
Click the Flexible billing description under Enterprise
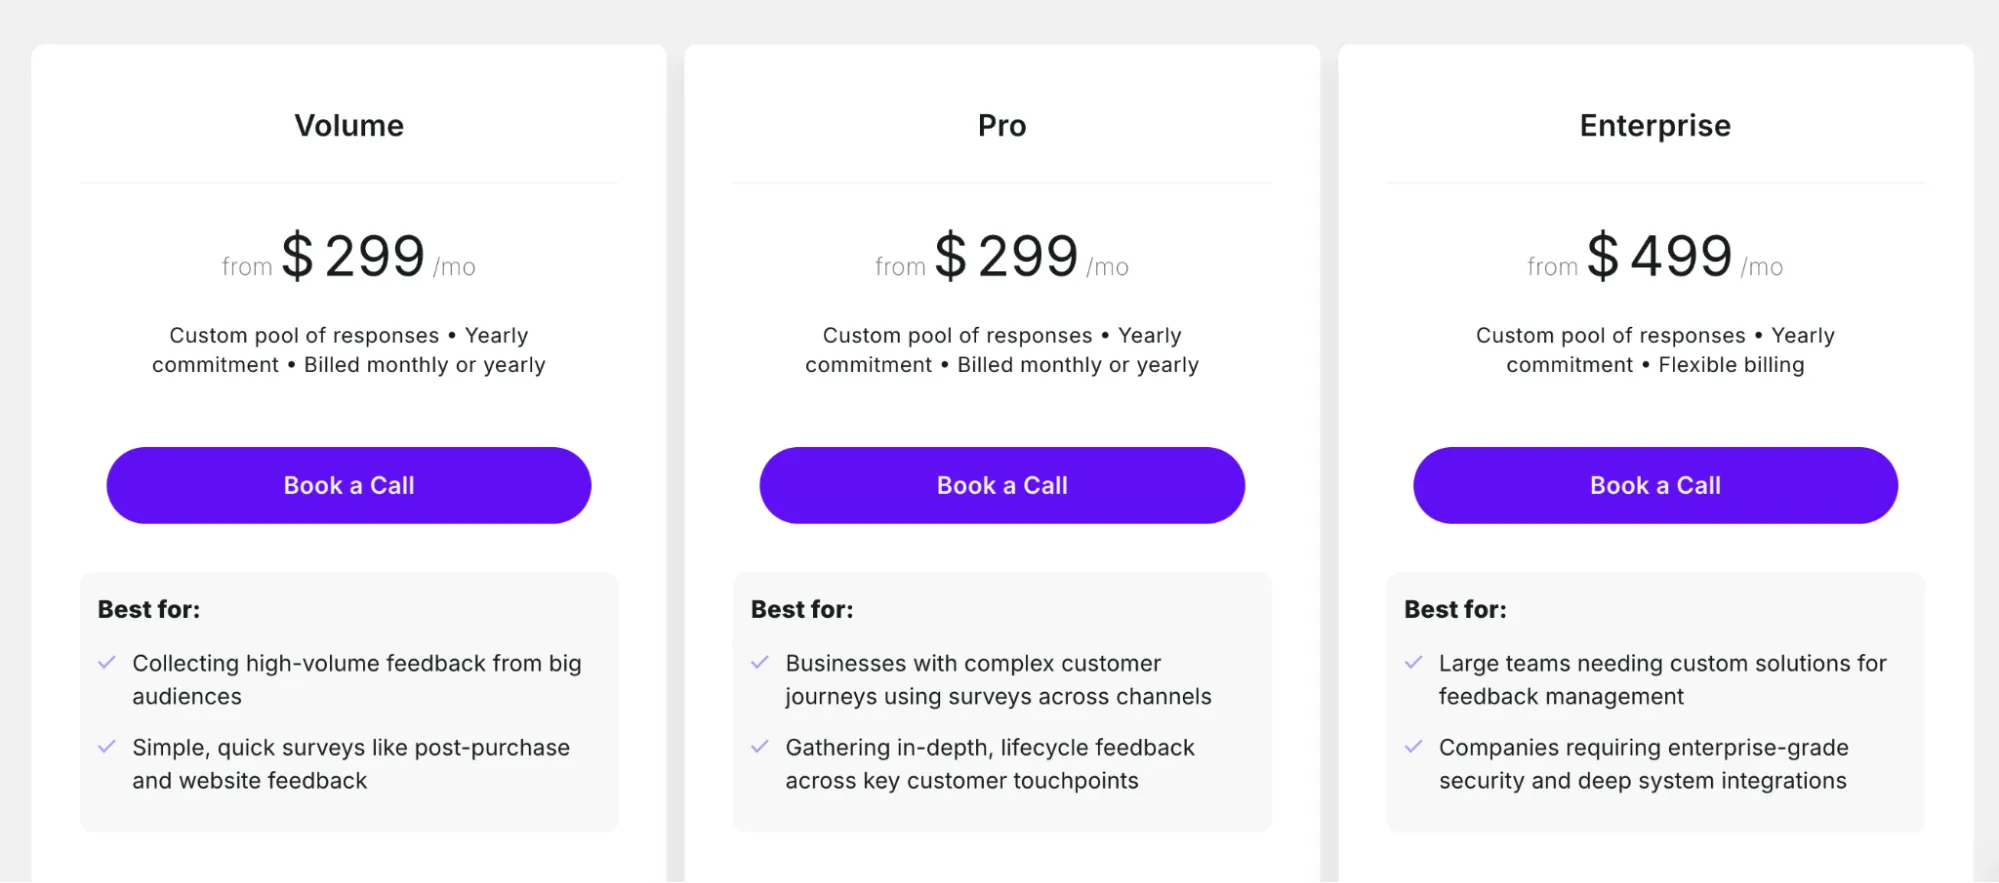[1731, 364]
